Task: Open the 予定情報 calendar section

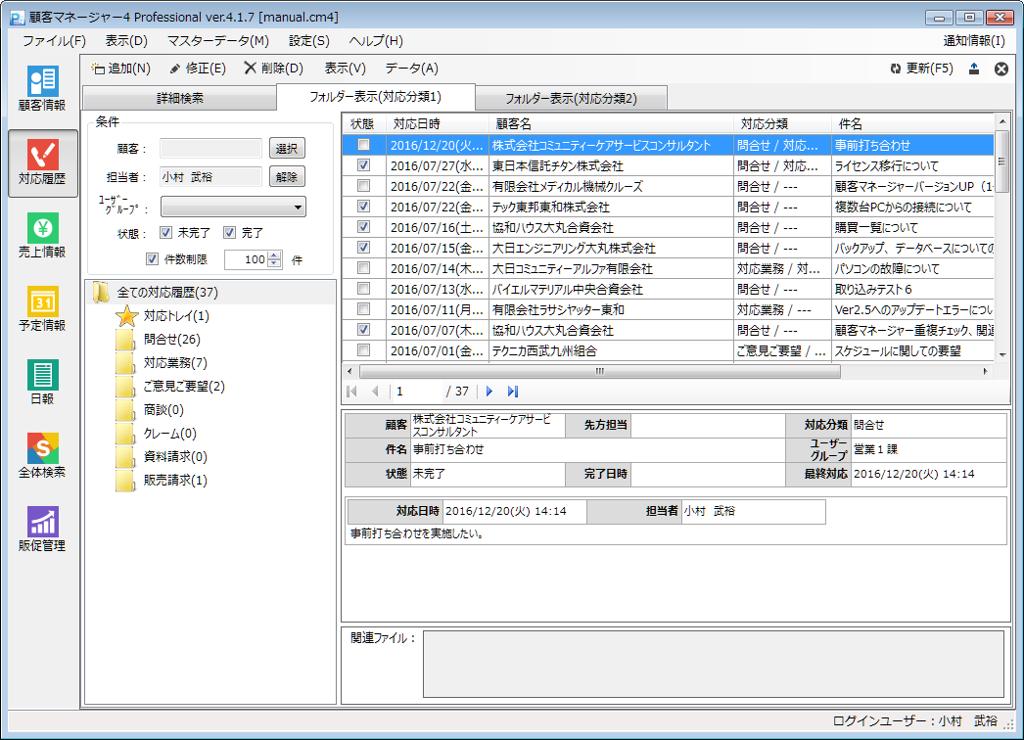Action: tap(42, 309)
